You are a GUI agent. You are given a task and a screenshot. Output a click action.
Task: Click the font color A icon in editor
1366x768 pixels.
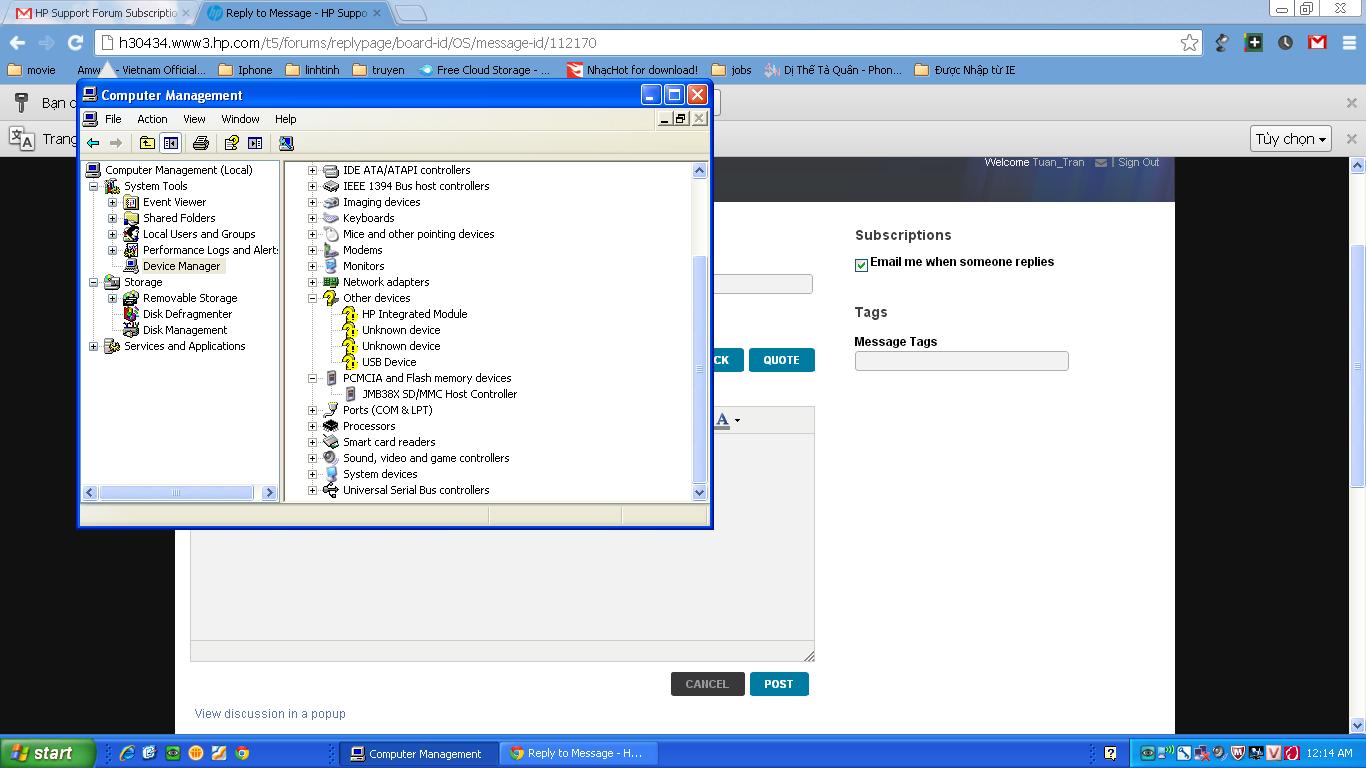tap(722, 420)
